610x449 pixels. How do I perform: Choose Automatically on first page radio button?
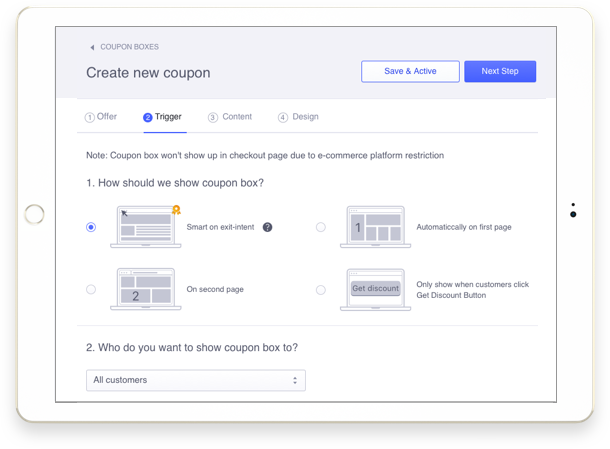click(x=321, y=227)
